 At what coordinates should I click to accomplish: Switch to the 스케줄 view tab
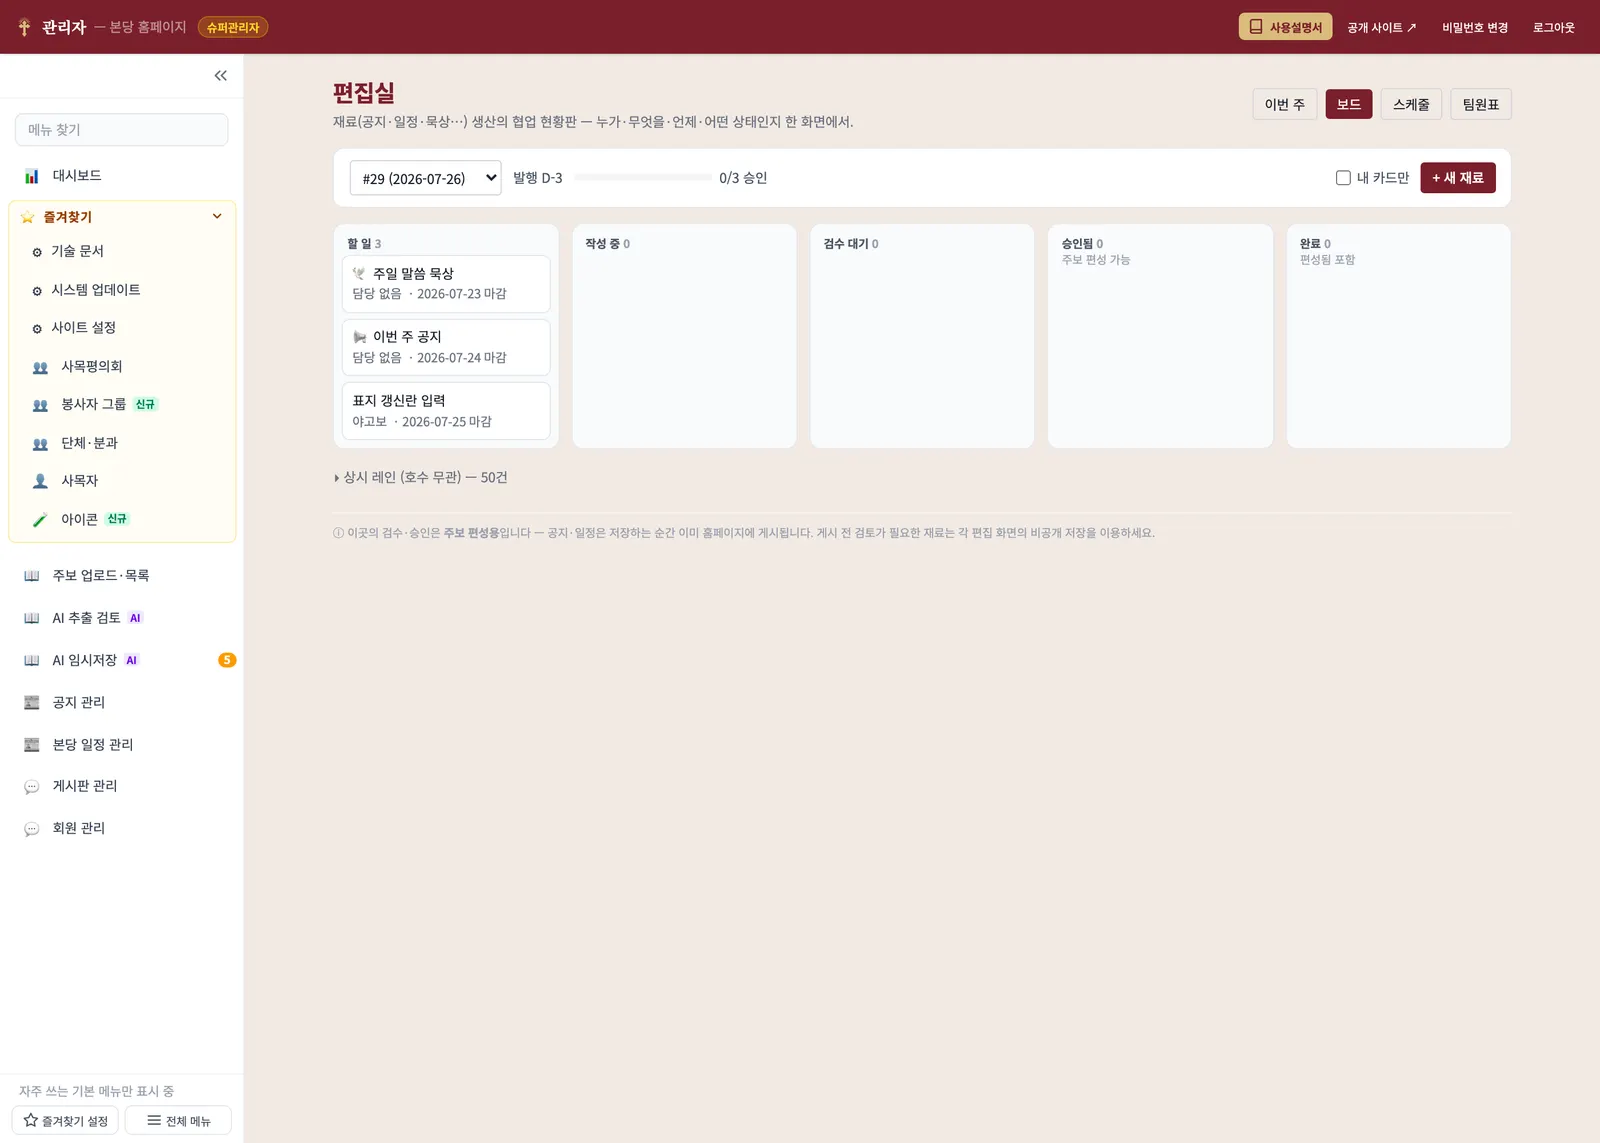coord(1411,104)
